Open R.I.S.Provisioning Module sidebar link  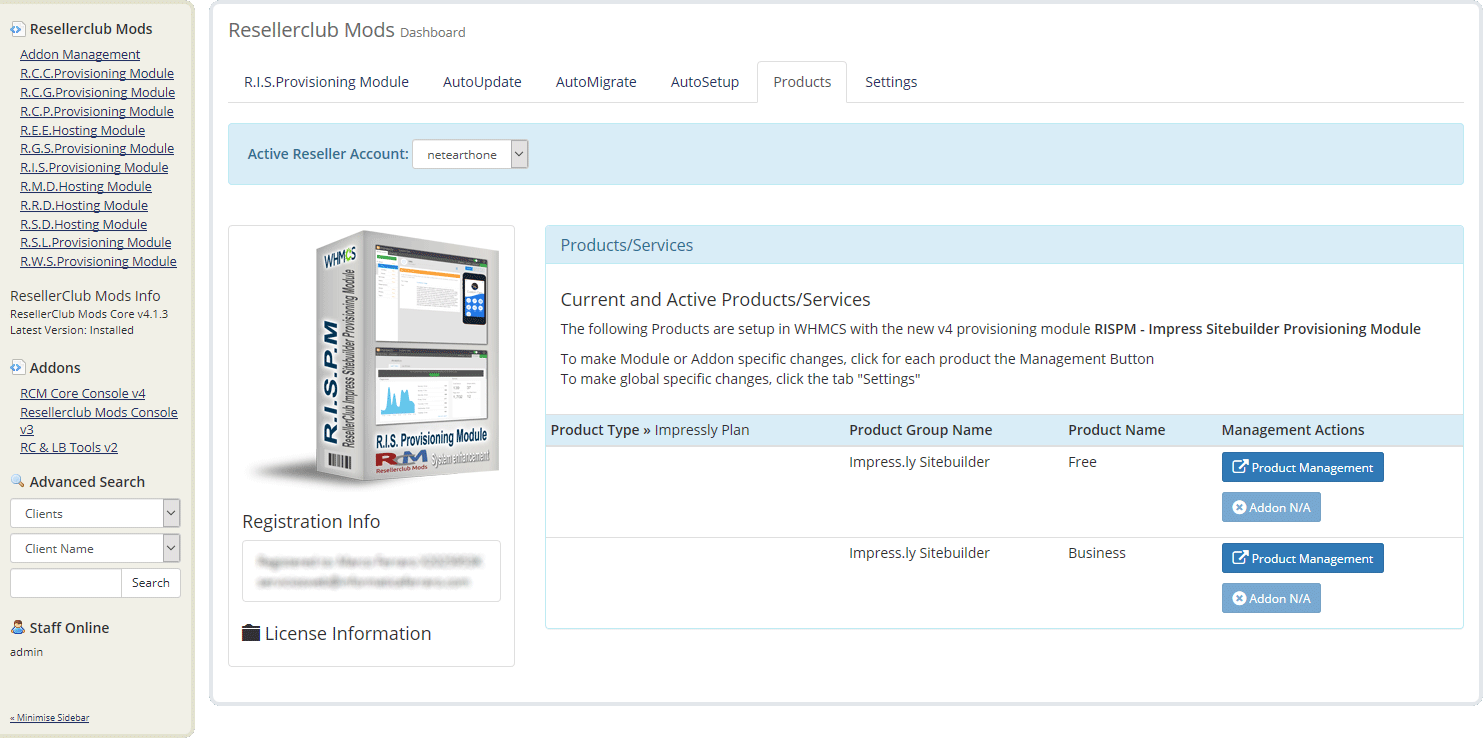[x=94, y=167]
